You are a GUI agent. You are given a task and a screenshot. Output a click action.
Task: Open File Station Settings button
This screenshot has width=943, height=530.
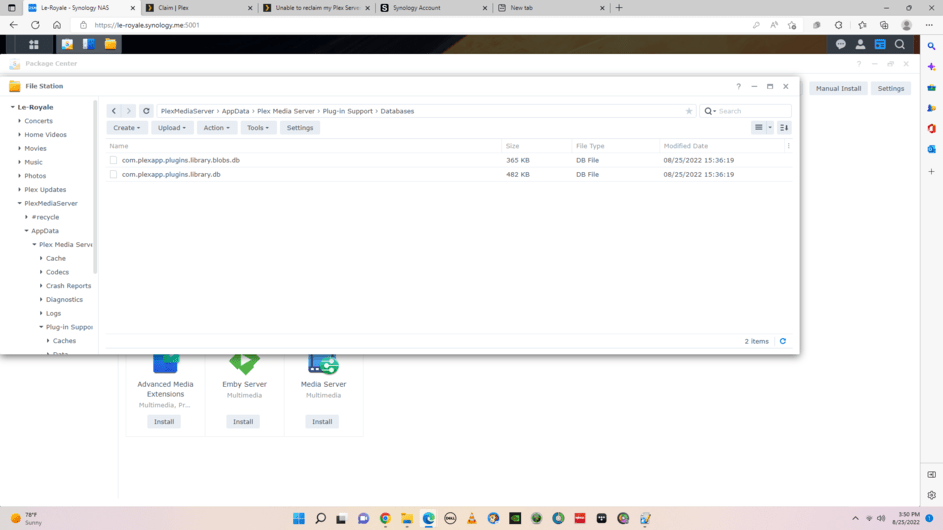[300, 128]
